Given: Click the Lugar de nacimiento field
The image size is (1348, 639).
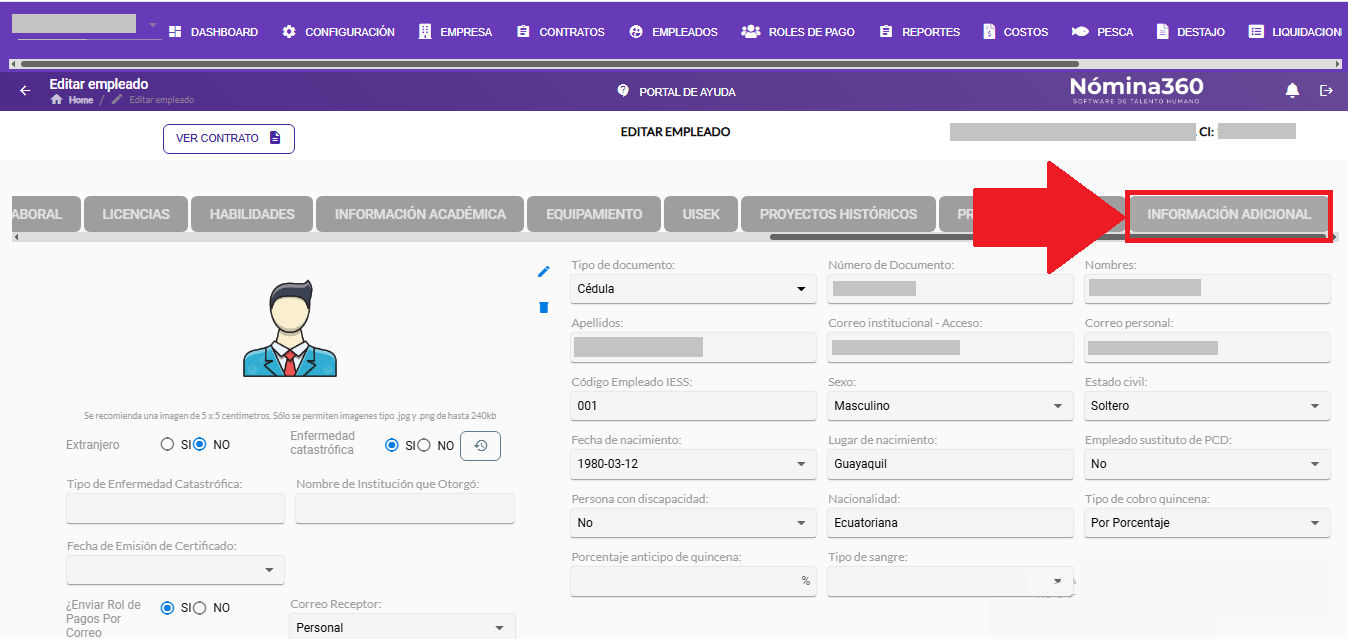Looking at the screenshot, I should click(951, 464).
